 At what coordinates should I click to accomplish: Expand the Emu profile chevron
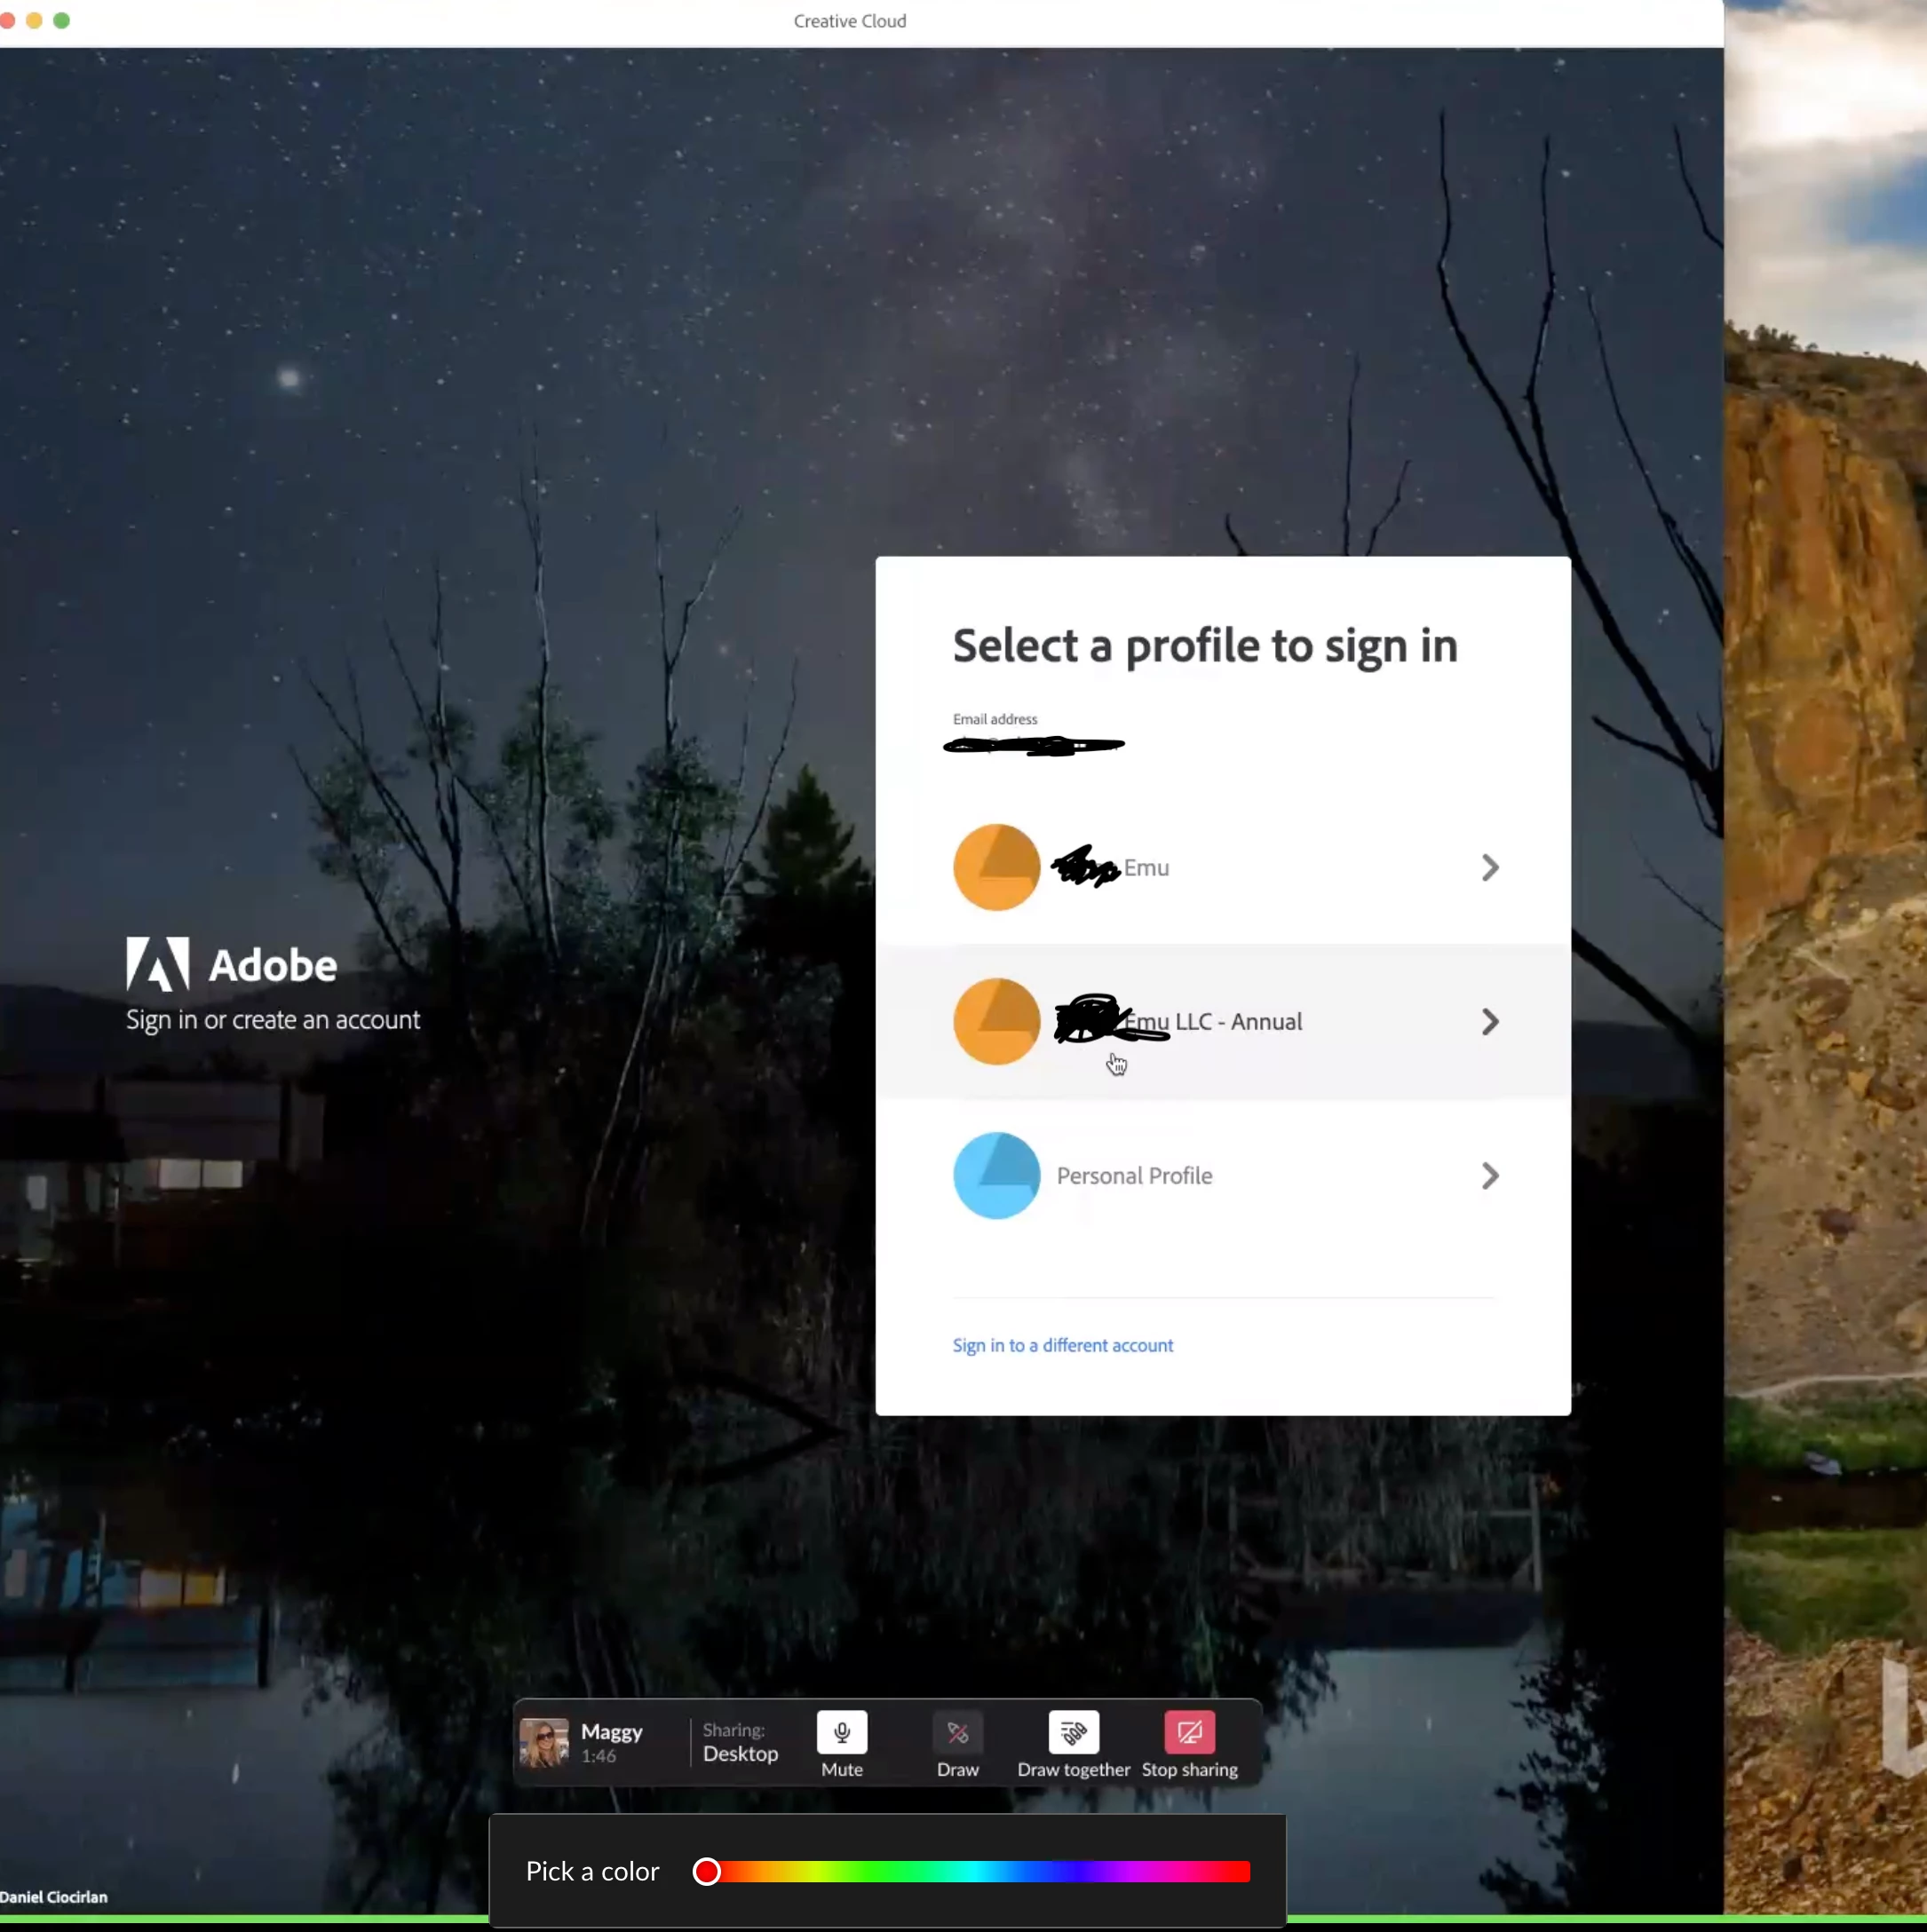[x=1489, y=867]
